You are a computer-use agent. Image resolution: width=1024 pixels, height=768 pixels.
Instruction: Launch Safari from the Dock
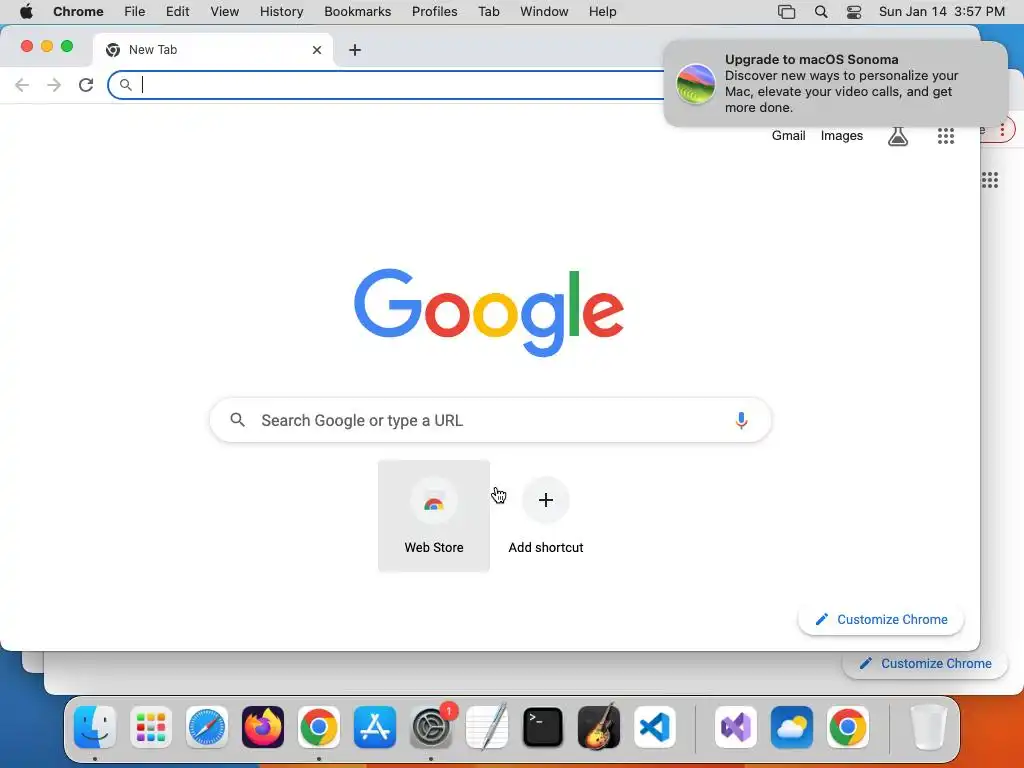point(207,727)
